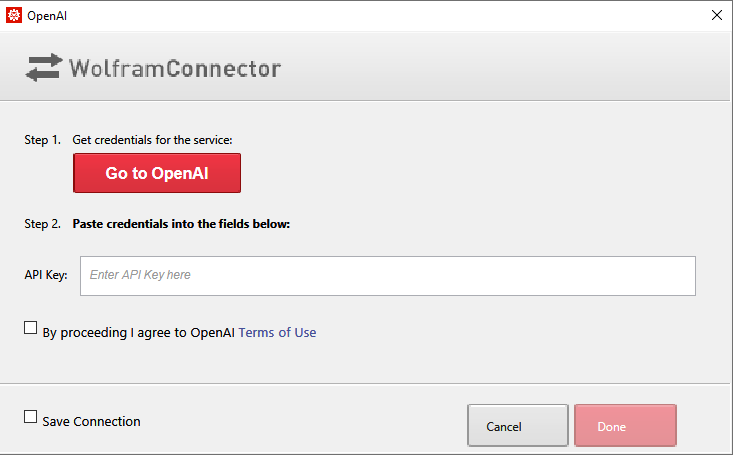Screen dimensions: 741x458
Task: Open the Terms of Use link
Action: pos(277,332)
